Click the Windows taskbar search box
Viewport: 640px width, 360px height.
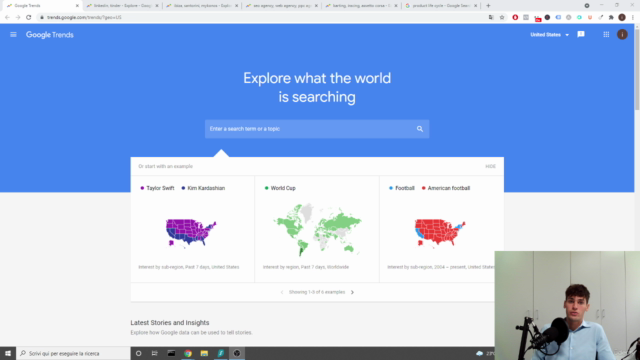[x=73, y=353]
